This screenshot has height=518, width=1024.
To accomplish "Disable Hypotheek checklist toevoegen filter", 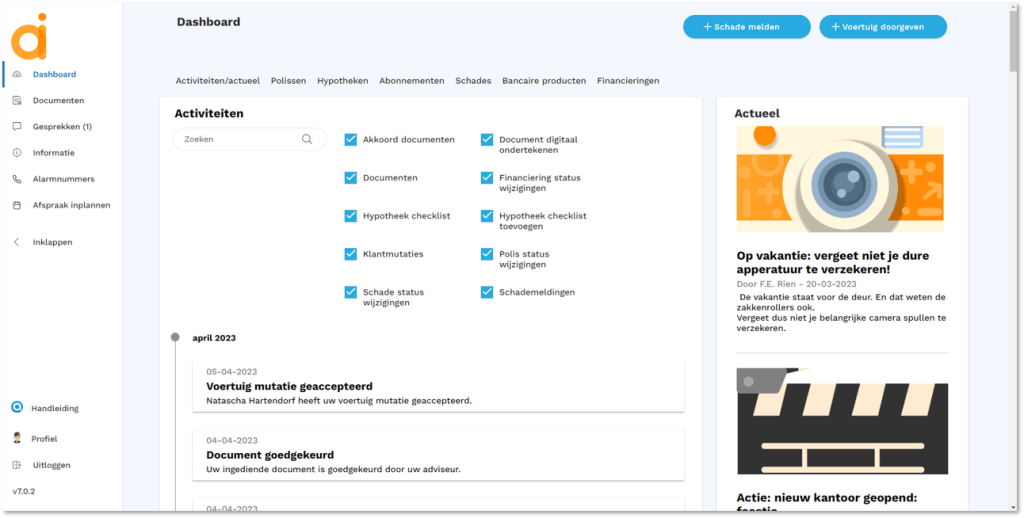I will tap(487, 216).
